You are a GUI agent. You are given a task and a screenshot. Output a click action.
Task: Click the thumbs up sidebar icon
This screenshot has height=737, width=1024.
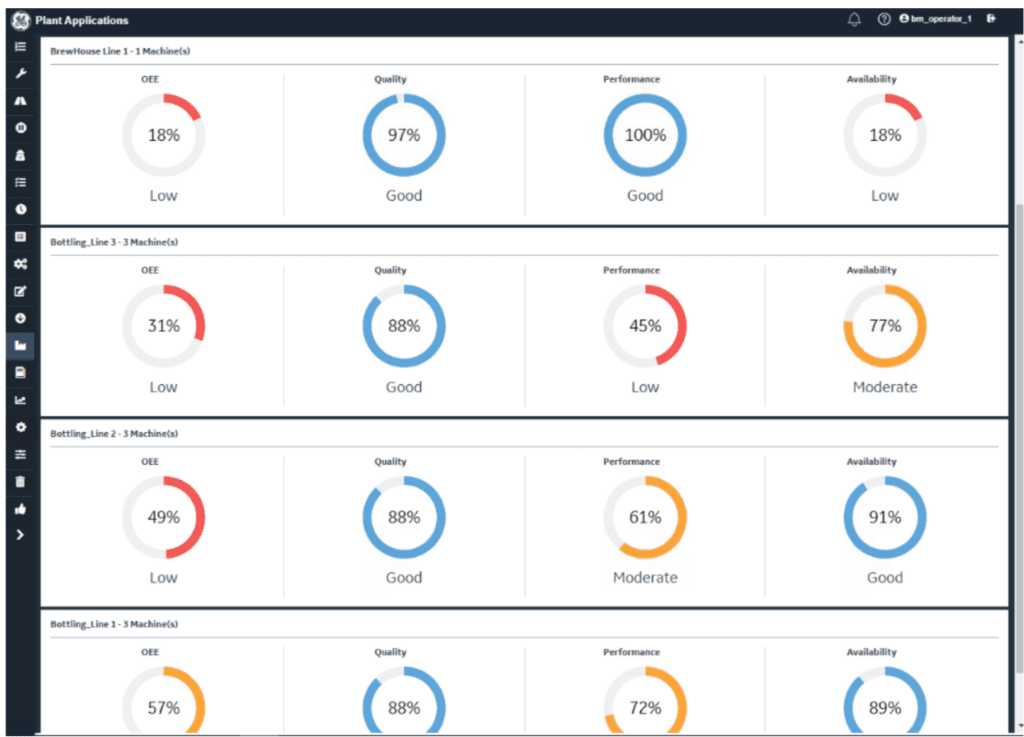(x=21, y=509)
